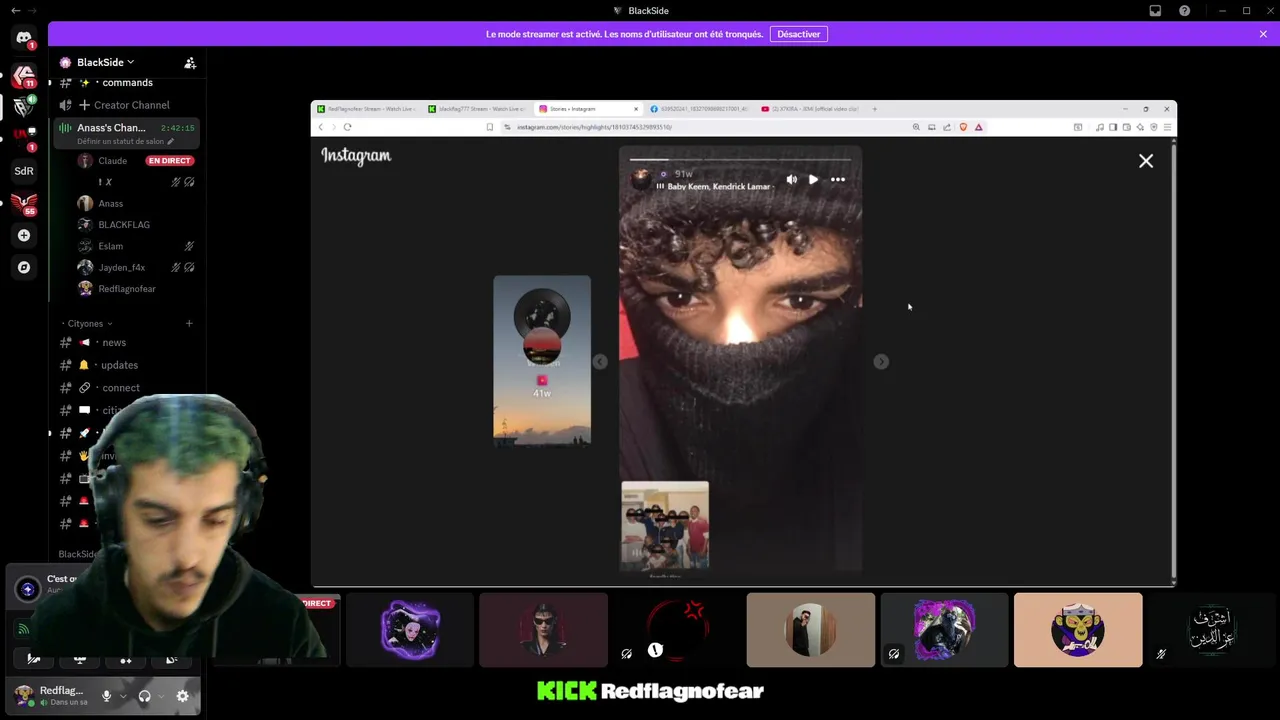Image resolution: width=1280 pixels, height=720 pixels.
Task: Open Discord direct messages home icon
Action: 24,38
